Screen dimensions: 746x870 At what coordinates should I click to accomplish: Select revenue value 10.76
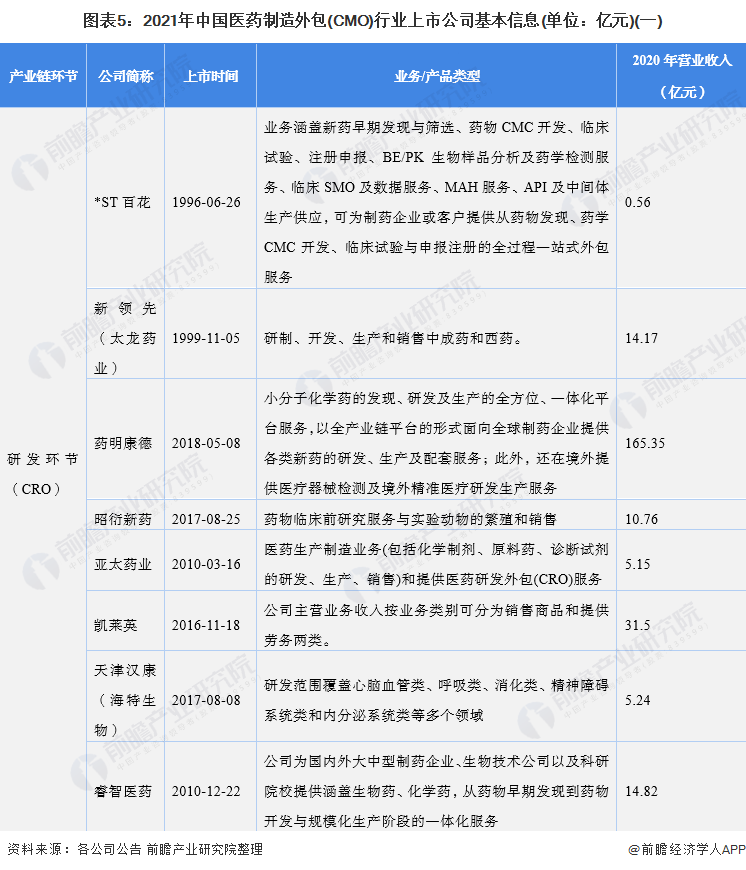641,519
